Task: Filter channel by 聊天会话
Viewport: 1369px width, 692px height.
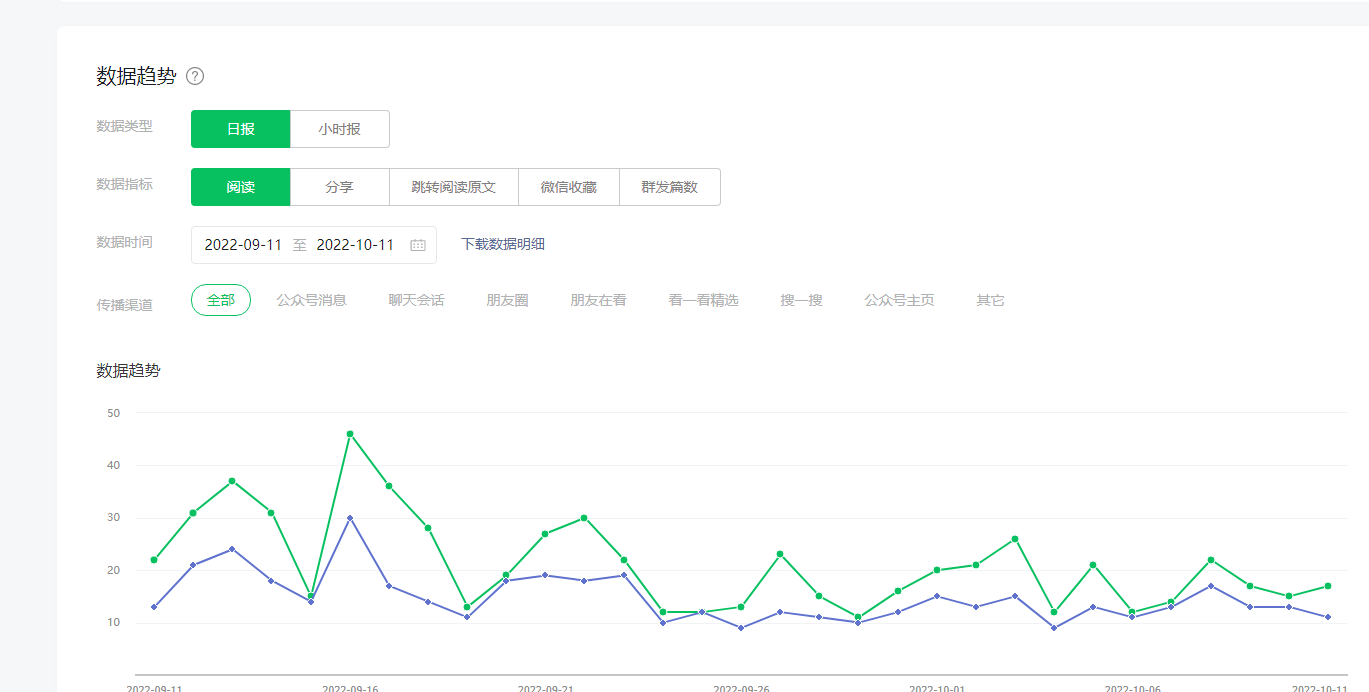Action: [x=417, y=300]
